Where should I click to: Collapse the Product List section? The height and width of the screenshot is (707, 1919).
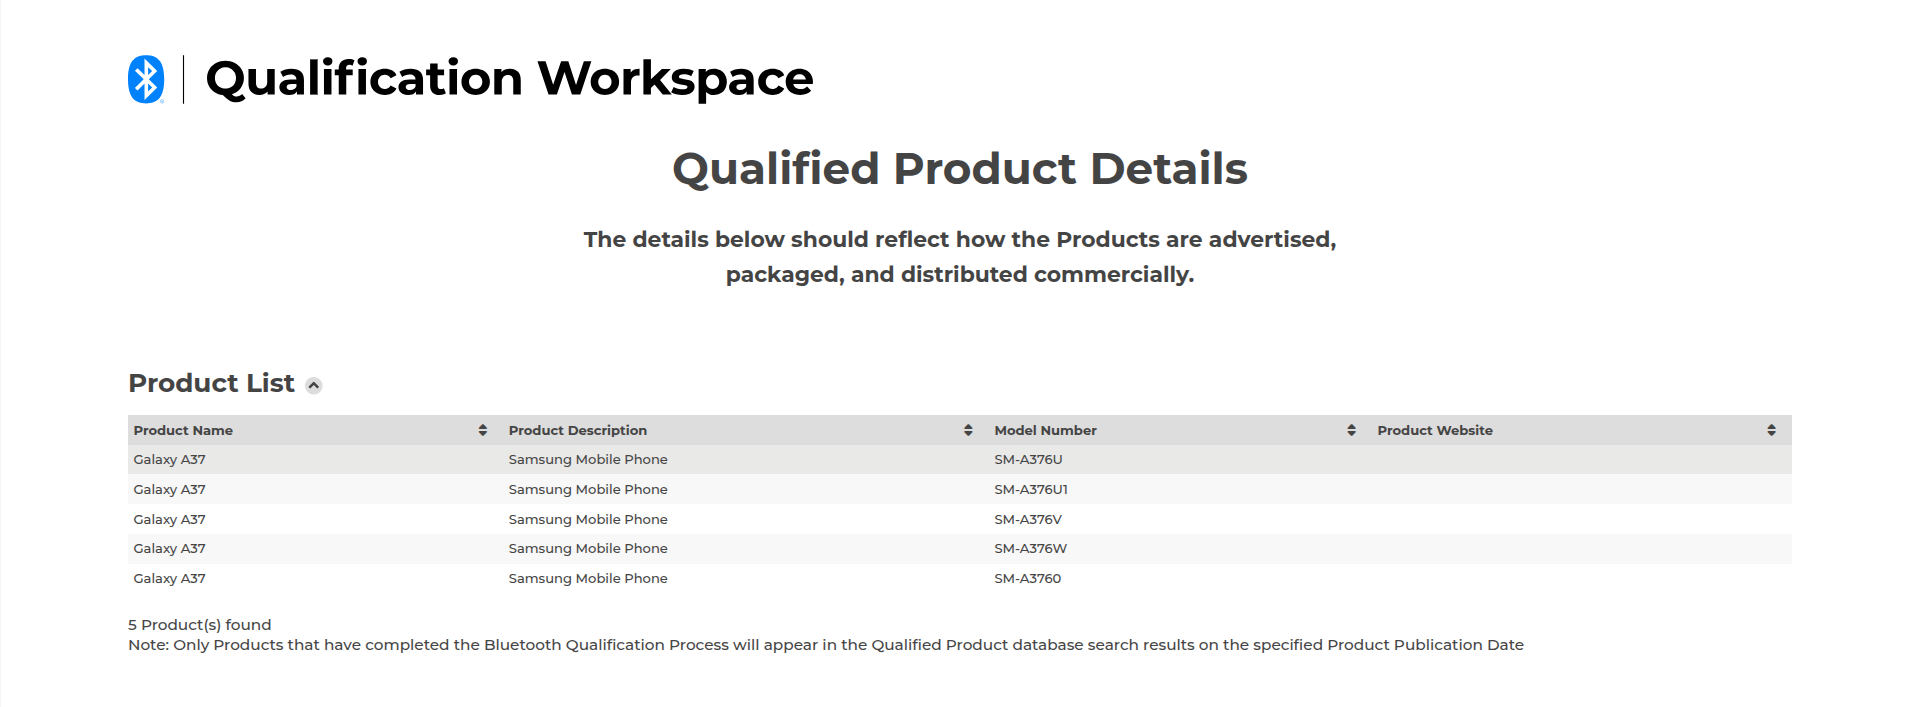[314, 386]
